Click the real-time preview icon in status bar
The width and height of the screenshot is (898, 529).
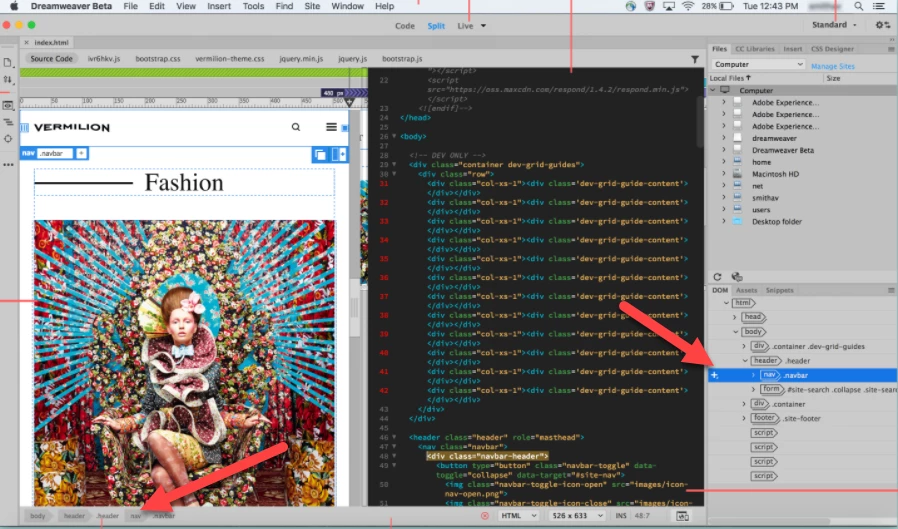(x=683, y=516)
